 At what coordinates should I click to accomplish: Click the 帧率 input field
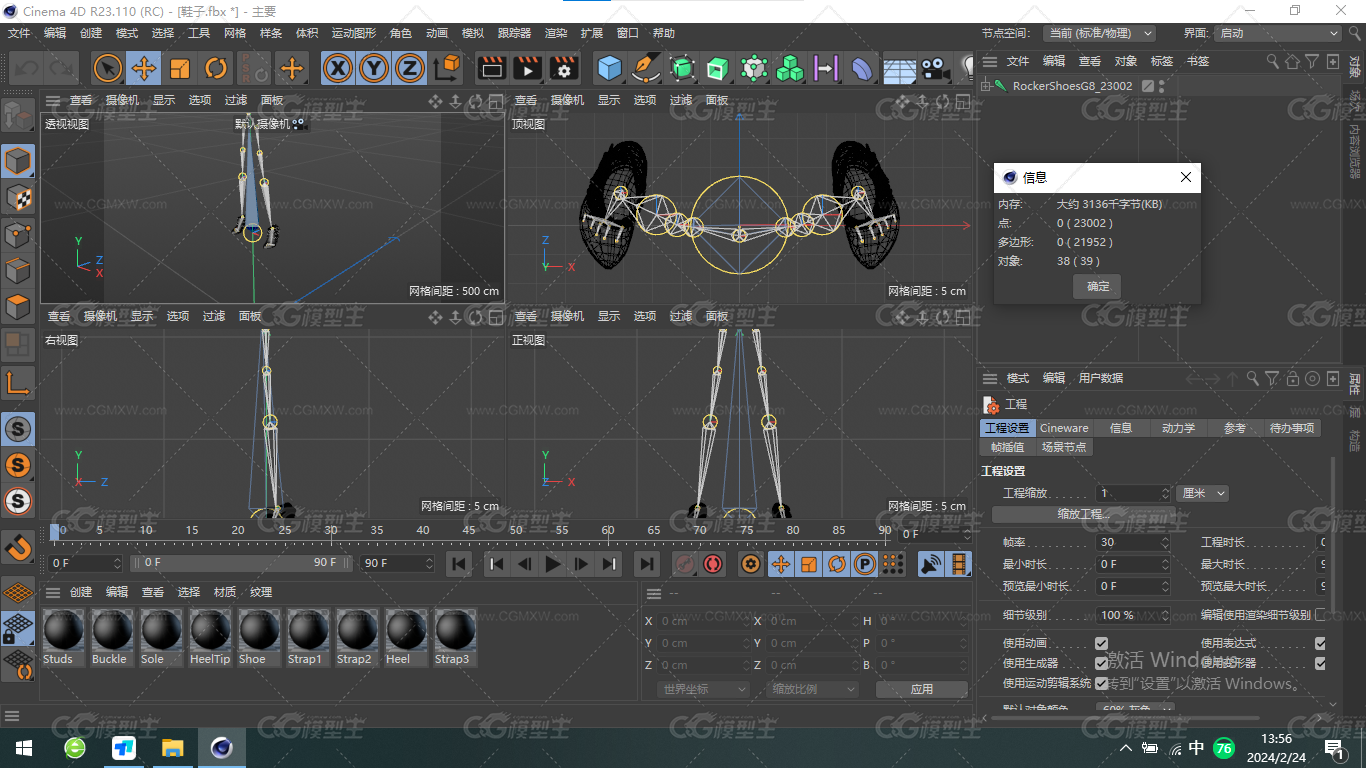[1128, 542]
